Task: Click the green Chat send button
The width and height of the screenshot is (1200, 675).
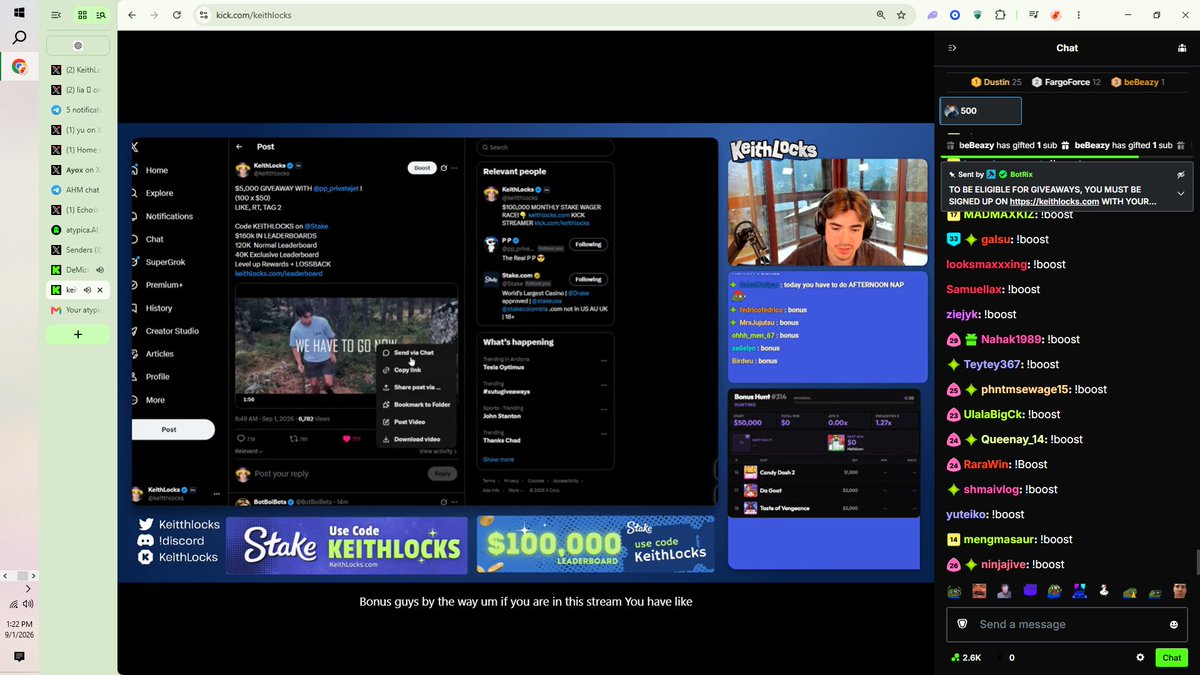Action: click(1171, 657)
